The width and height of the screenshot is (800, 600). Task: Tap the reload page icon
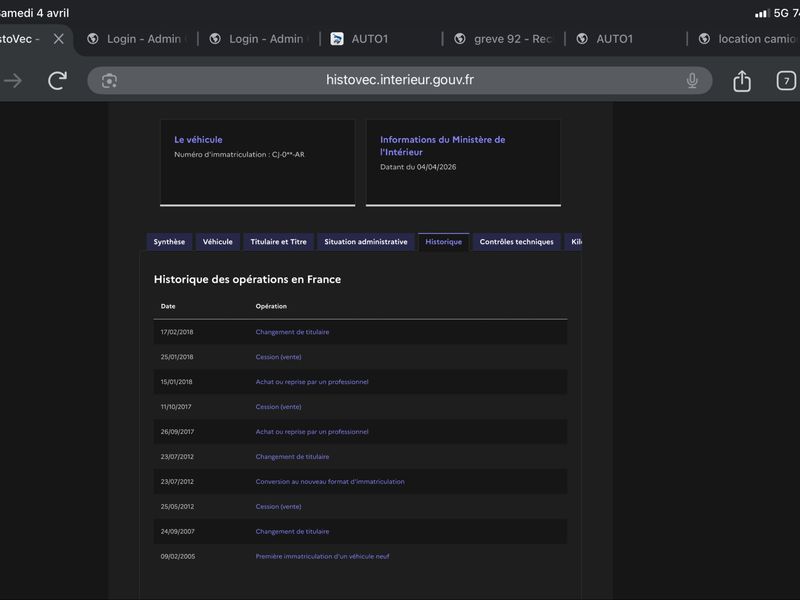tap(58, 81)
